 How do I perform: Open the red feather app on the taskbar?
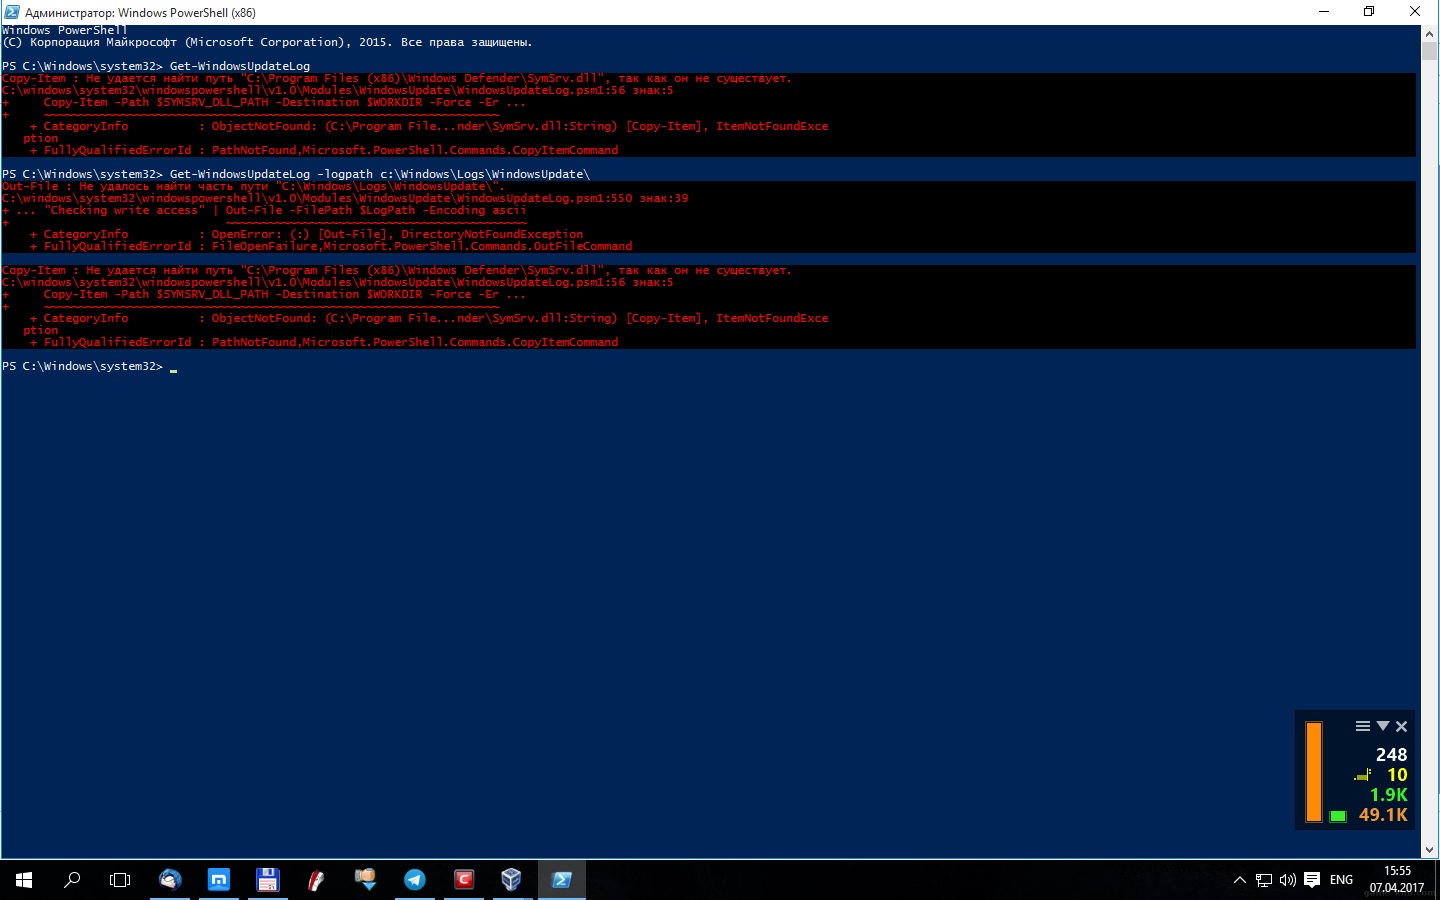pyautogui.click(x=316, y=880)
